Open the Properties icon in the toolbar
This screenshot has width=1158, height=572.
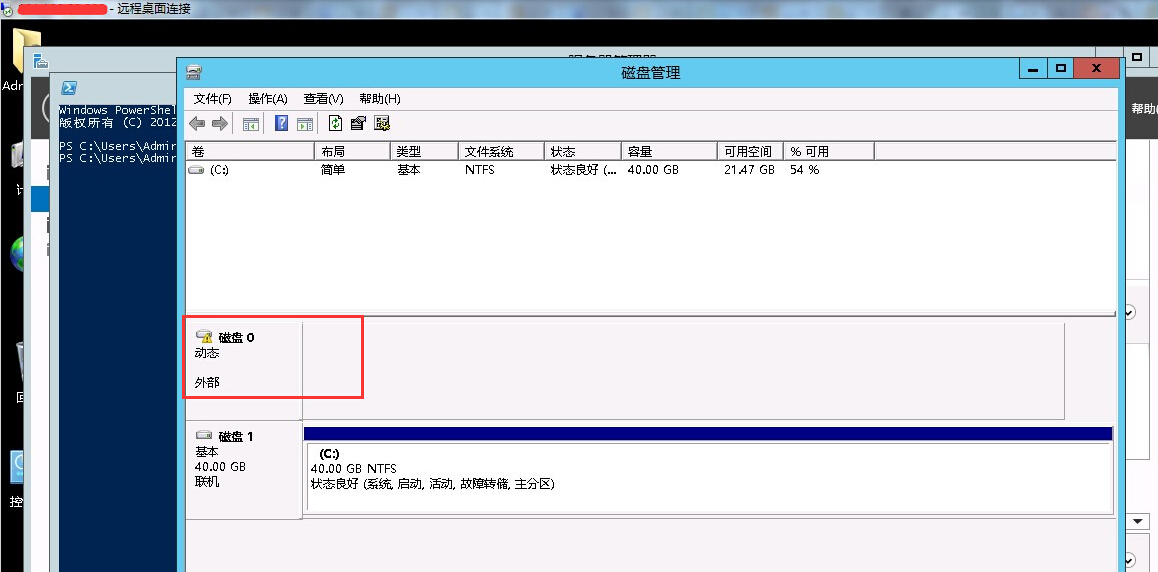pyautogui.click(x=358, y=123)
